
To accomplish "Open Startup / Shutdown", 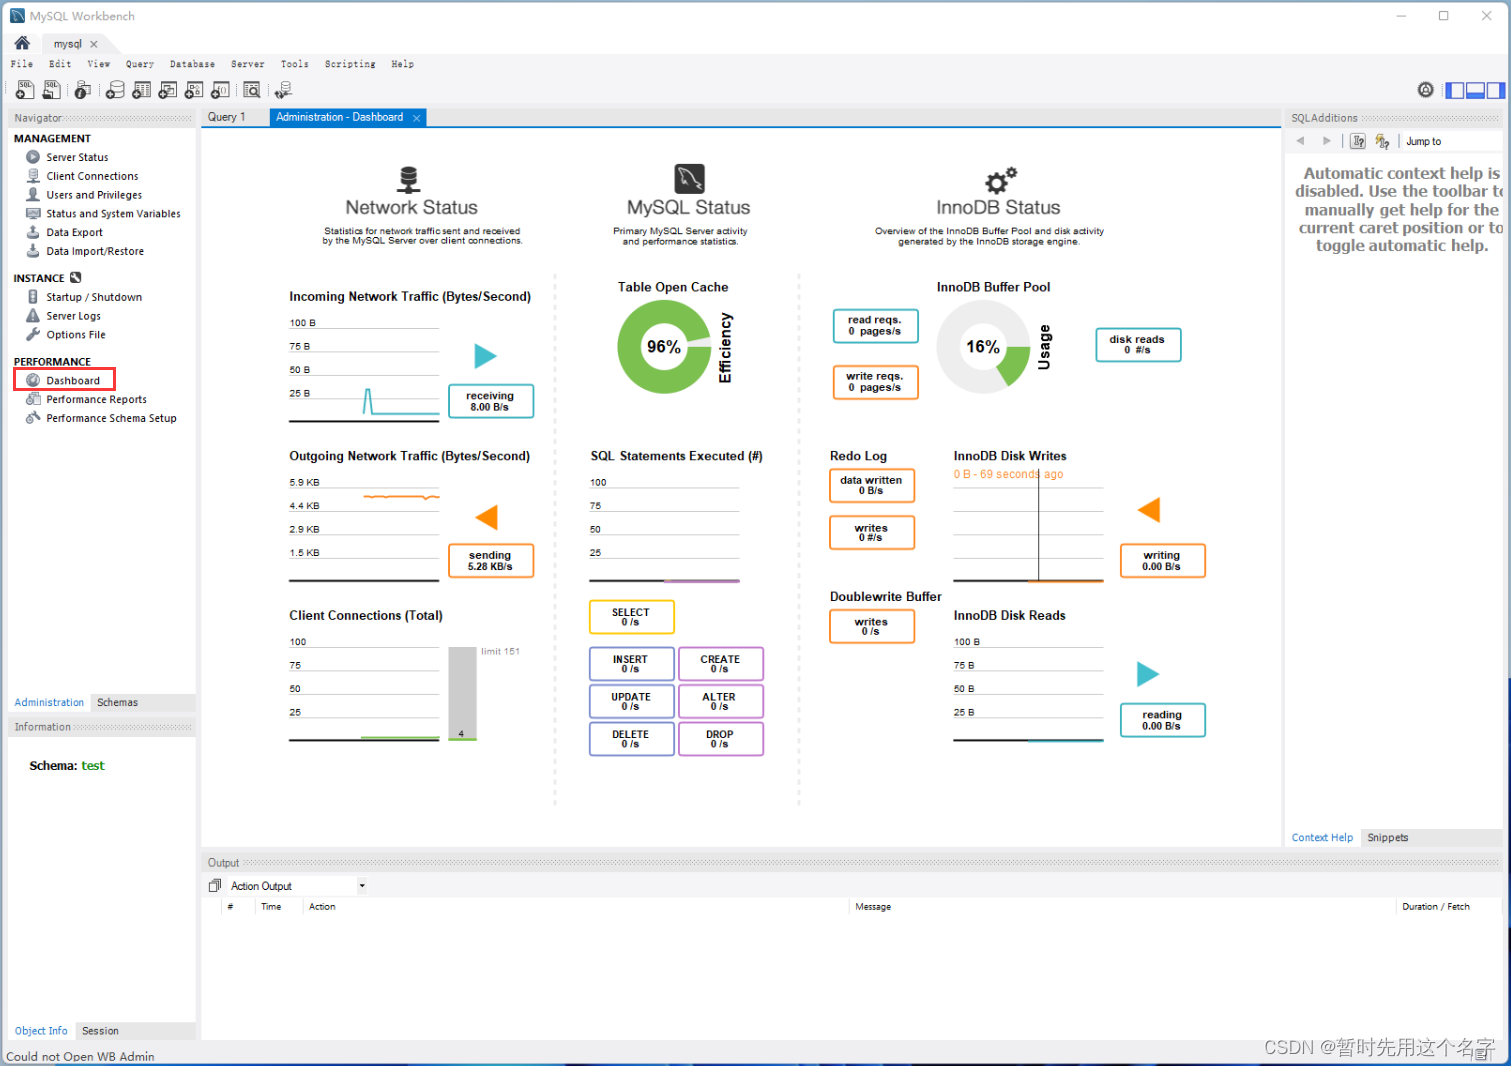I will pyautogui.click(x=94, y=297).
